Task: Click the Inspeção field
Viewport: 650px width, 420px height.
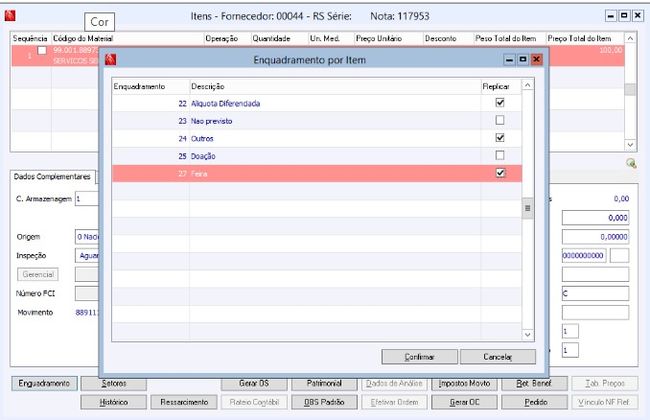Action: pyautogui.click(x=87, y=255)
